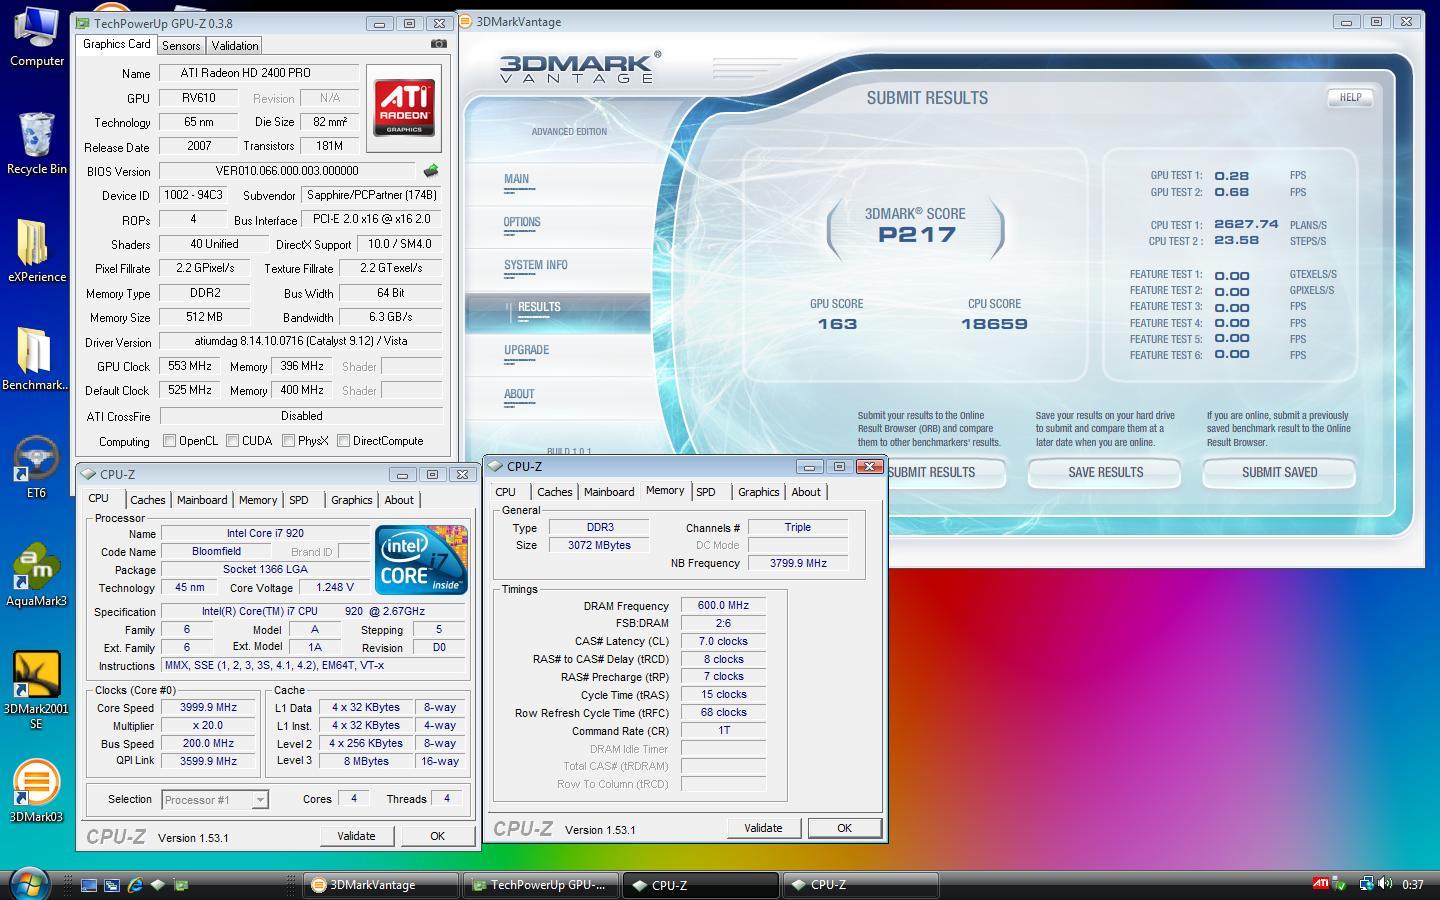
Task: Click Validate in the left CPU-Z window
Action: click(356, 836)
